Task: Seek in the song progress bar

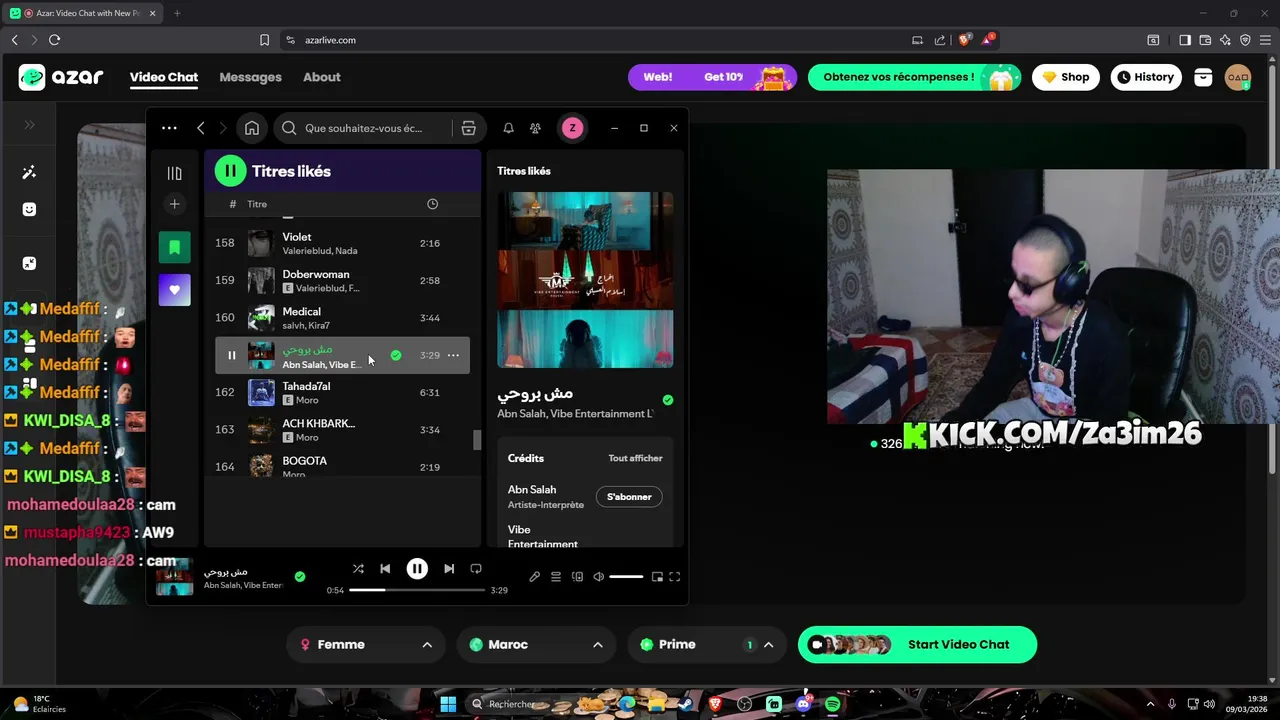Action: click(x=418, y=590)
